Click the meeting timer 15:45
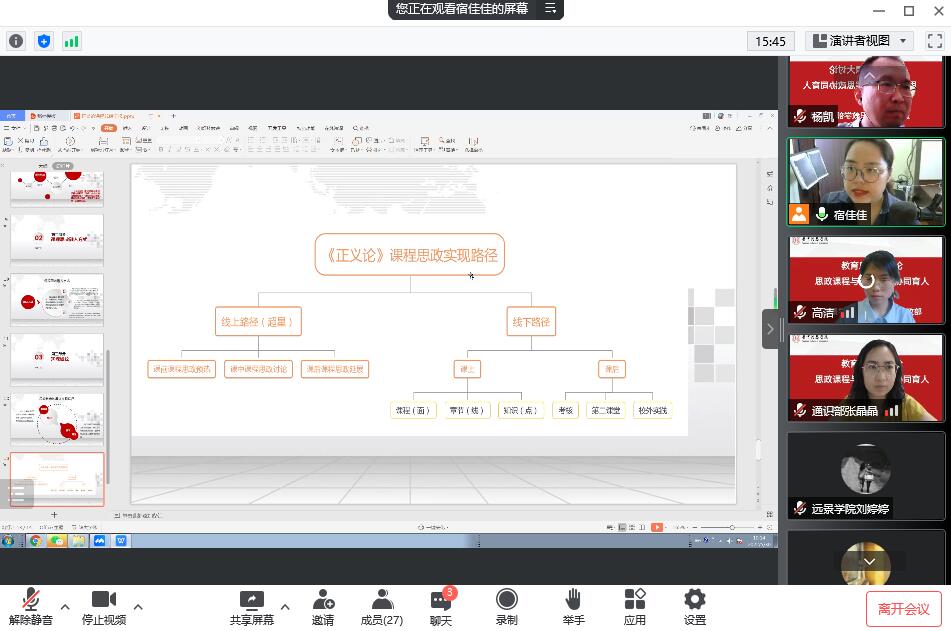 click(x=770, y=41)
